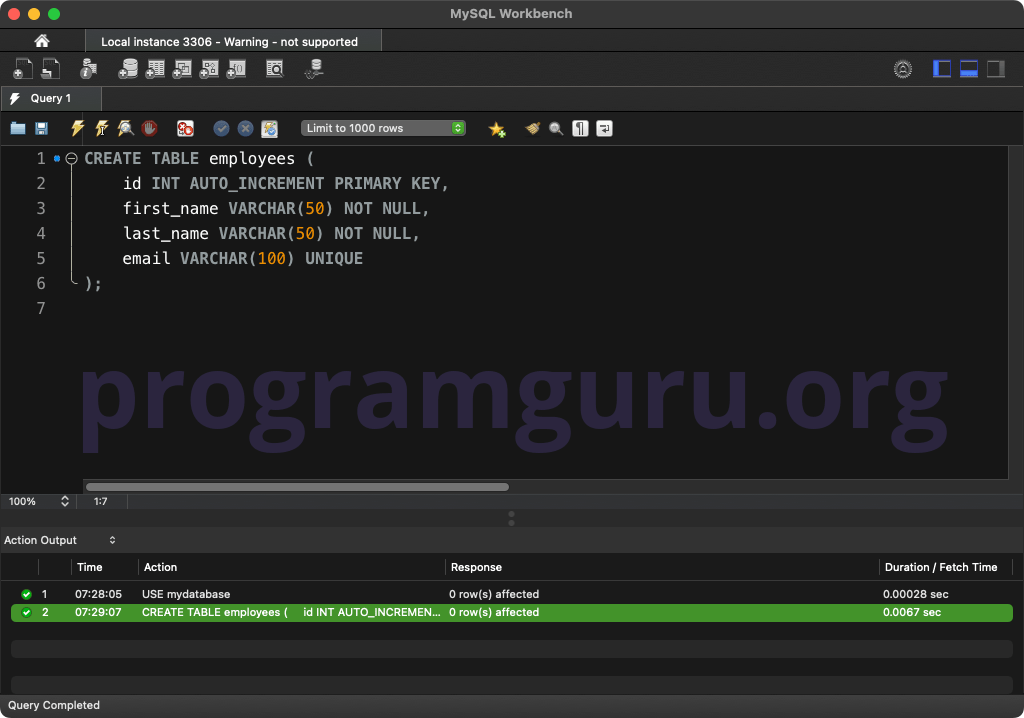Viewport: 1024px width, 718px height.
Task: Open find panel magnifier icon
Action: (556, 129)
